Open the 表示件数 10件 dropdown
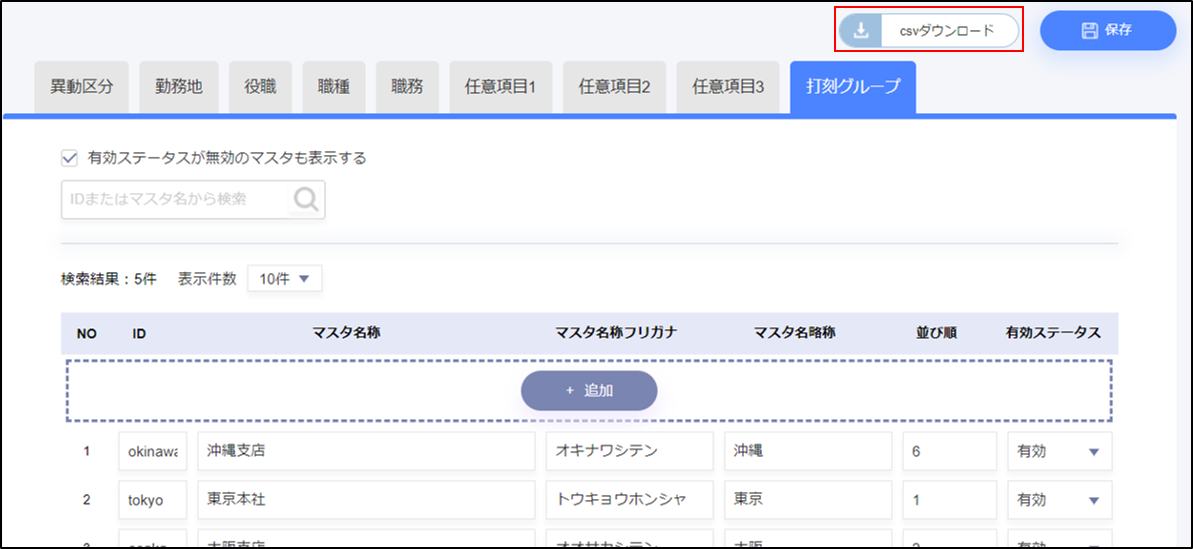The width and height of the screenshot is (1193, 549). pos(285,279)
